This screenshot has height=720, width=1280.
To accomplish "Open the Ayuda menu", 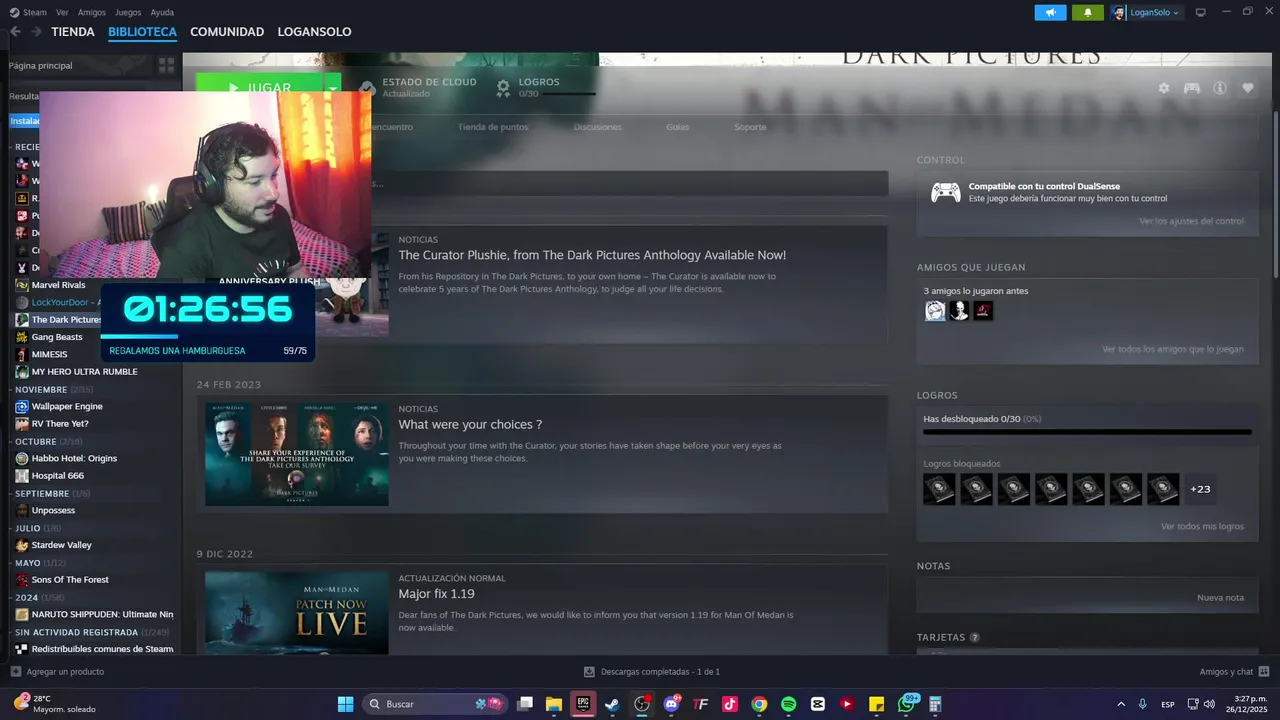I will [162, 12].
